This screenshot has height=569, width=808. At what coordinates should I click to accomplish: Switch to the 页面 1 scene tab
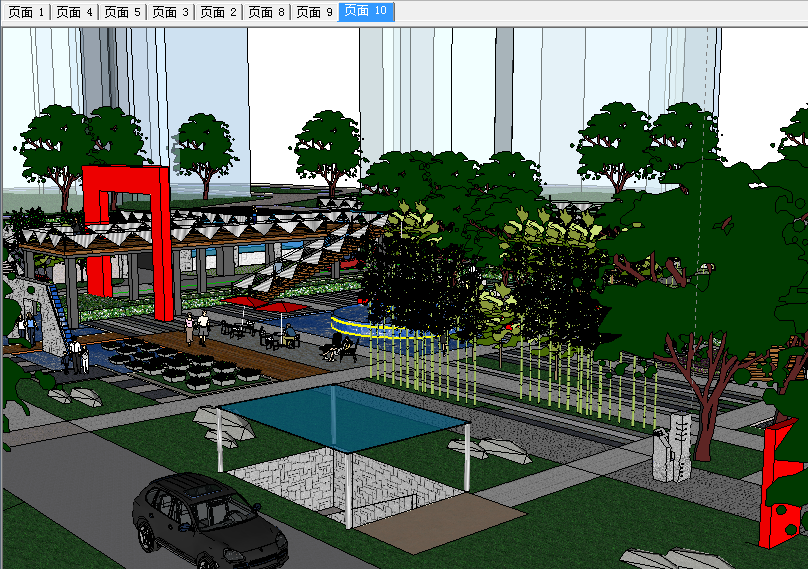[x=26, y=12]
